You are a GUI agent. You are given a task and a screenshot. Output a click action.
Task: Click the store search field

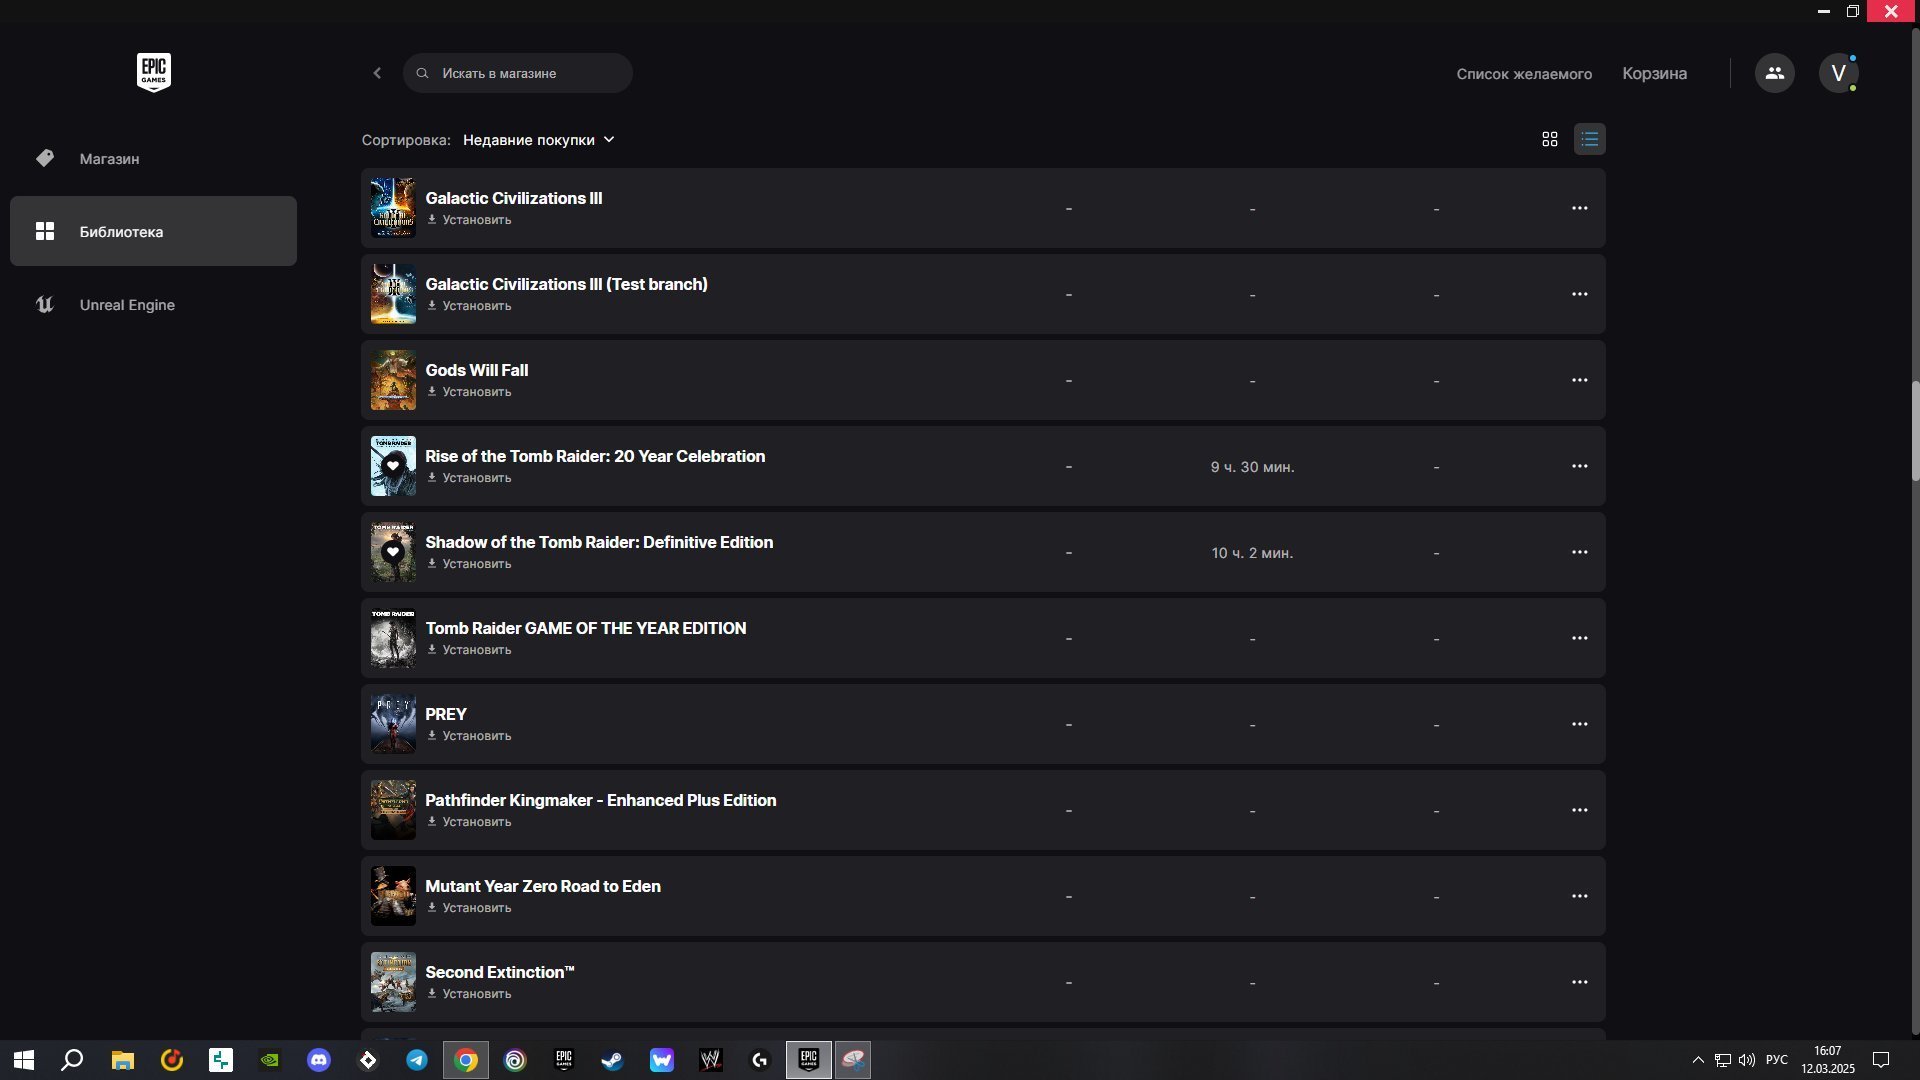point(517,73)
